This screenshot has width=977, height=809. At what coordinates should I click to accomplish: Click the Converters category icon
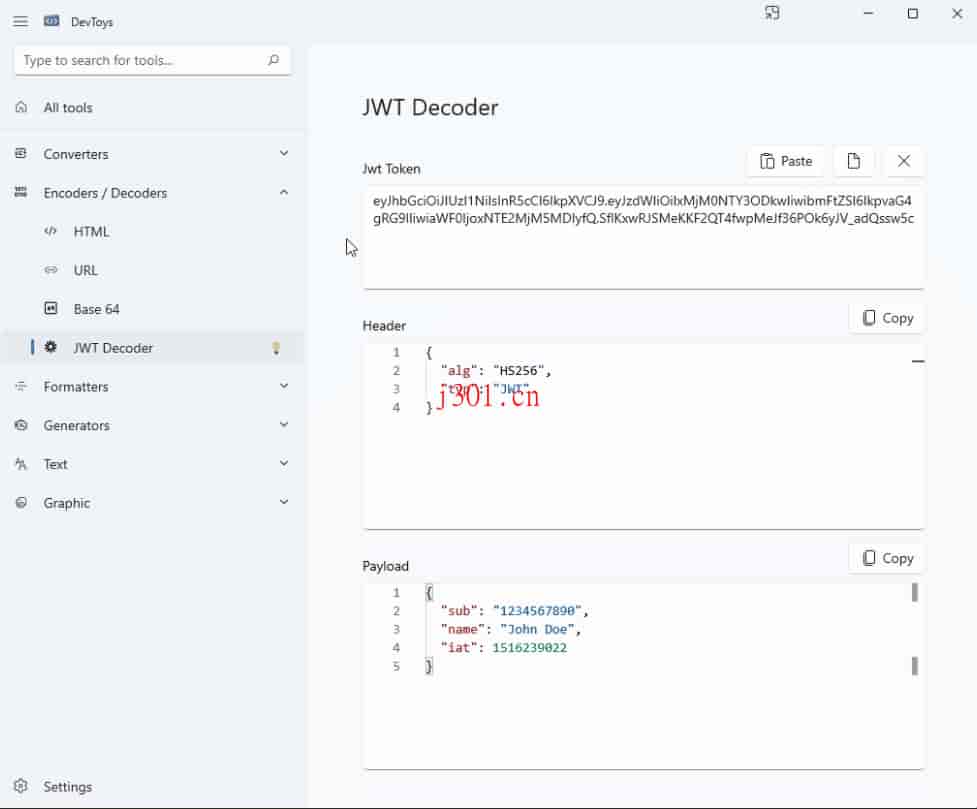(21, 153)
